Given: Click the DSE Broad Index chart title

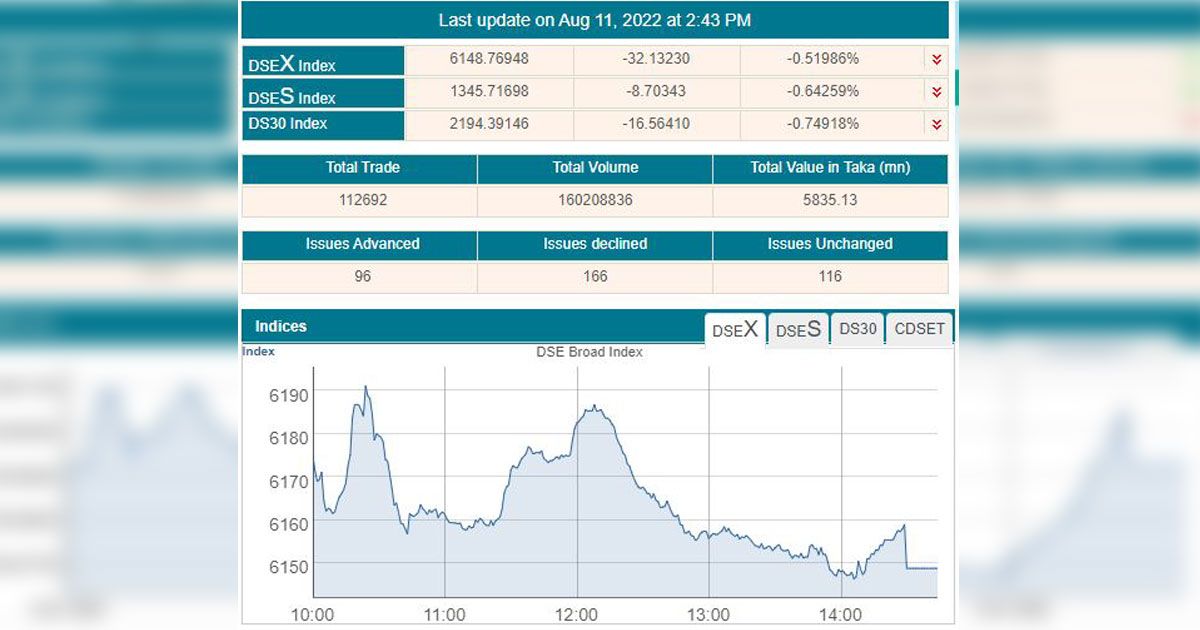Looking at the screenshot, I should (590, 352).
